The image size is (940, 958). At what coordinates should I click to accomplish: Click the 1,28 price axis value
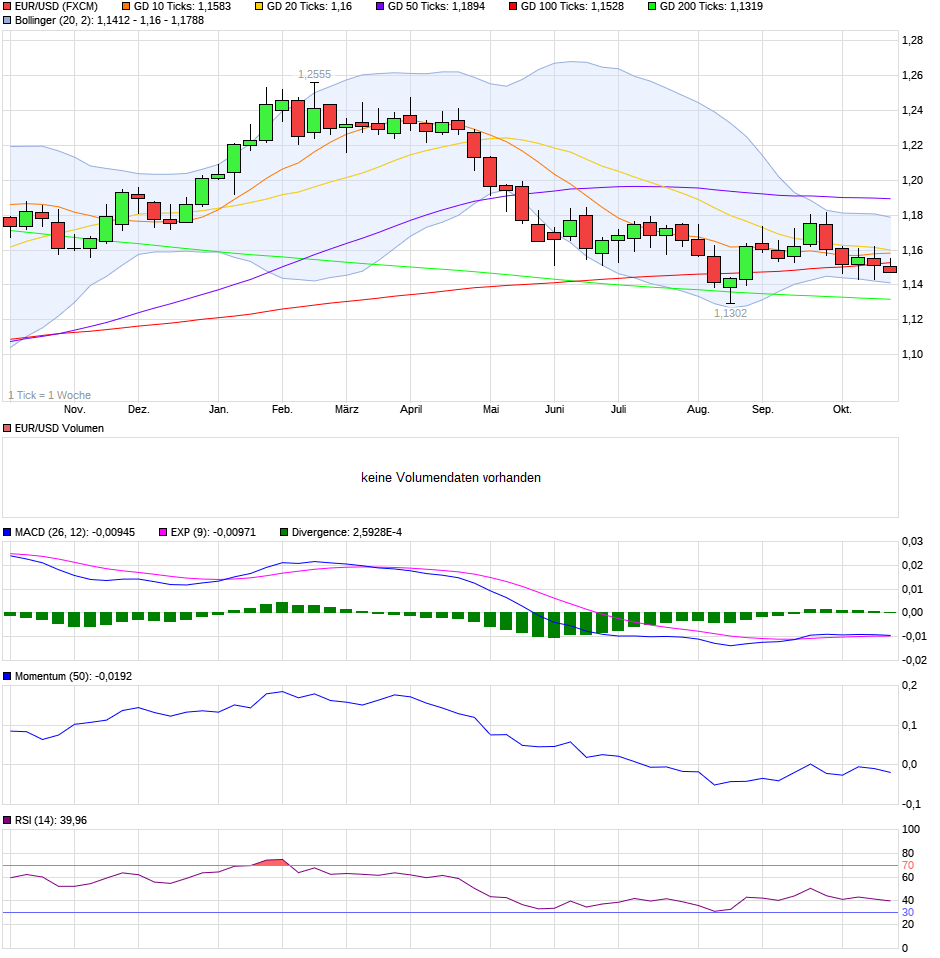913,41
